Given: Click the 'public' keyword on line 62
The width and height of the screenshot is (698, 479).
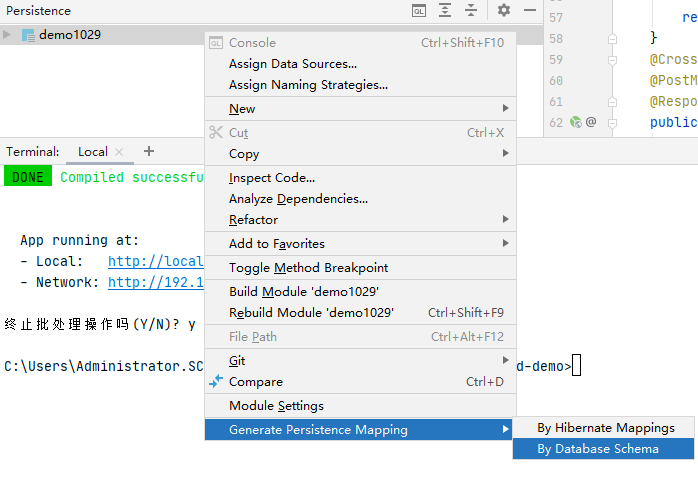Looking at the screenshot, I should click(x=673, y=122).
